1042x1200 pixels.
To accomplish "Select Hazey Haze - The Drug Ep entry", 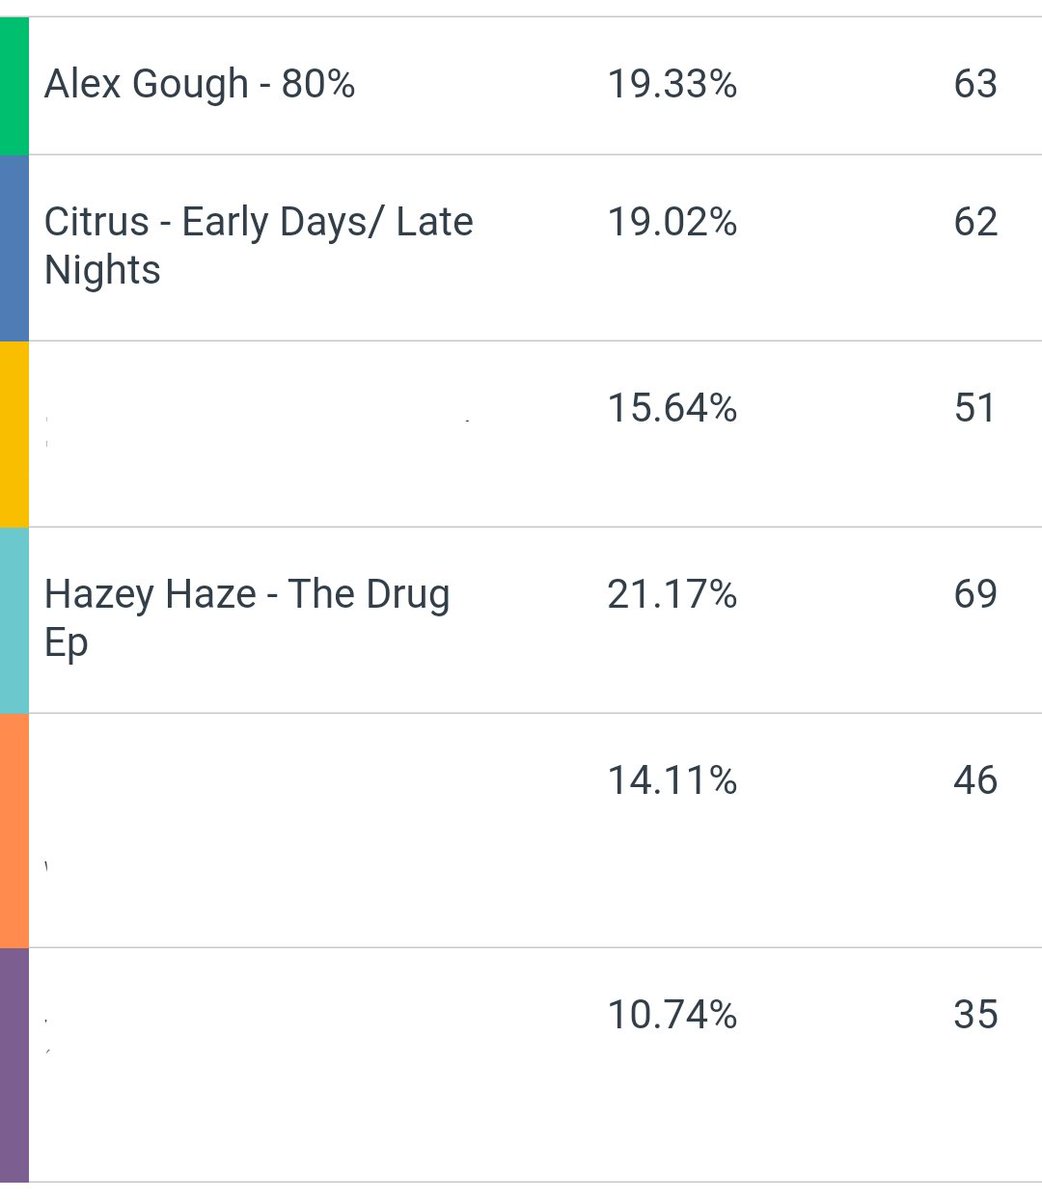I will tap(247, 618).
